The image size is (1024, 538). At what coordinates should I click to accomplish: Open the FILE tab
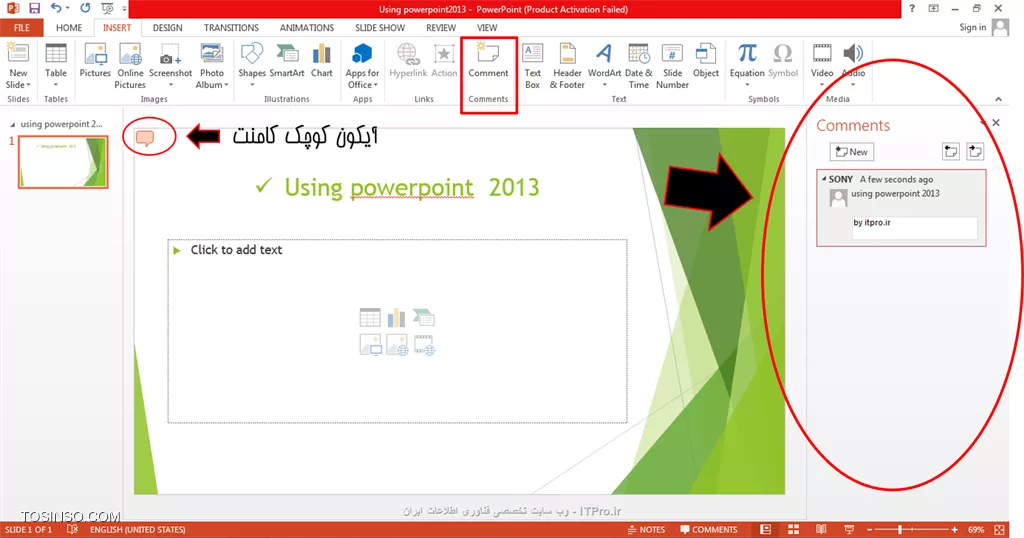[x=22, y=28]
